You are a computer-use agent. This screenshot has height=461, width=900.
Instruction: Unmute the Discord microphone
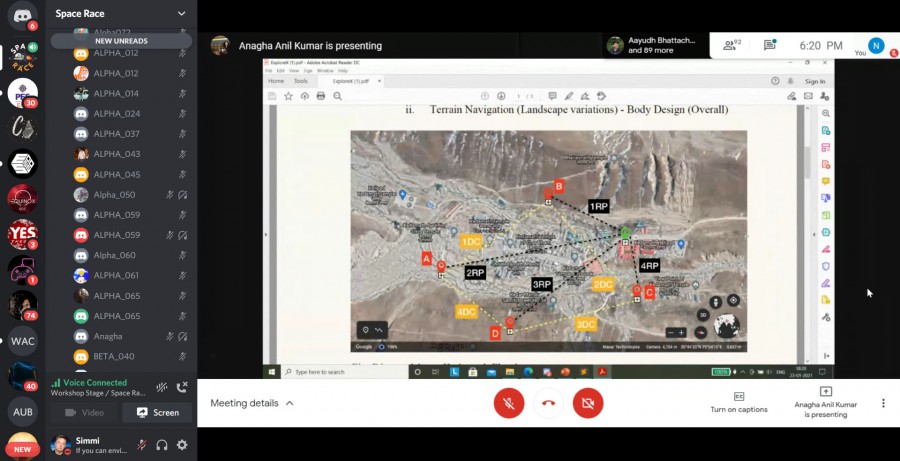click(x=142, y=445)
